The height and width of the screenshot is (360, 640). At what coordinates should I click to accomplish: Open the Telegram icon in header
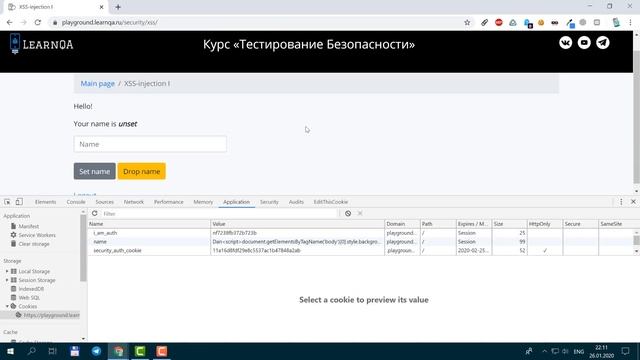coord(603,42)
